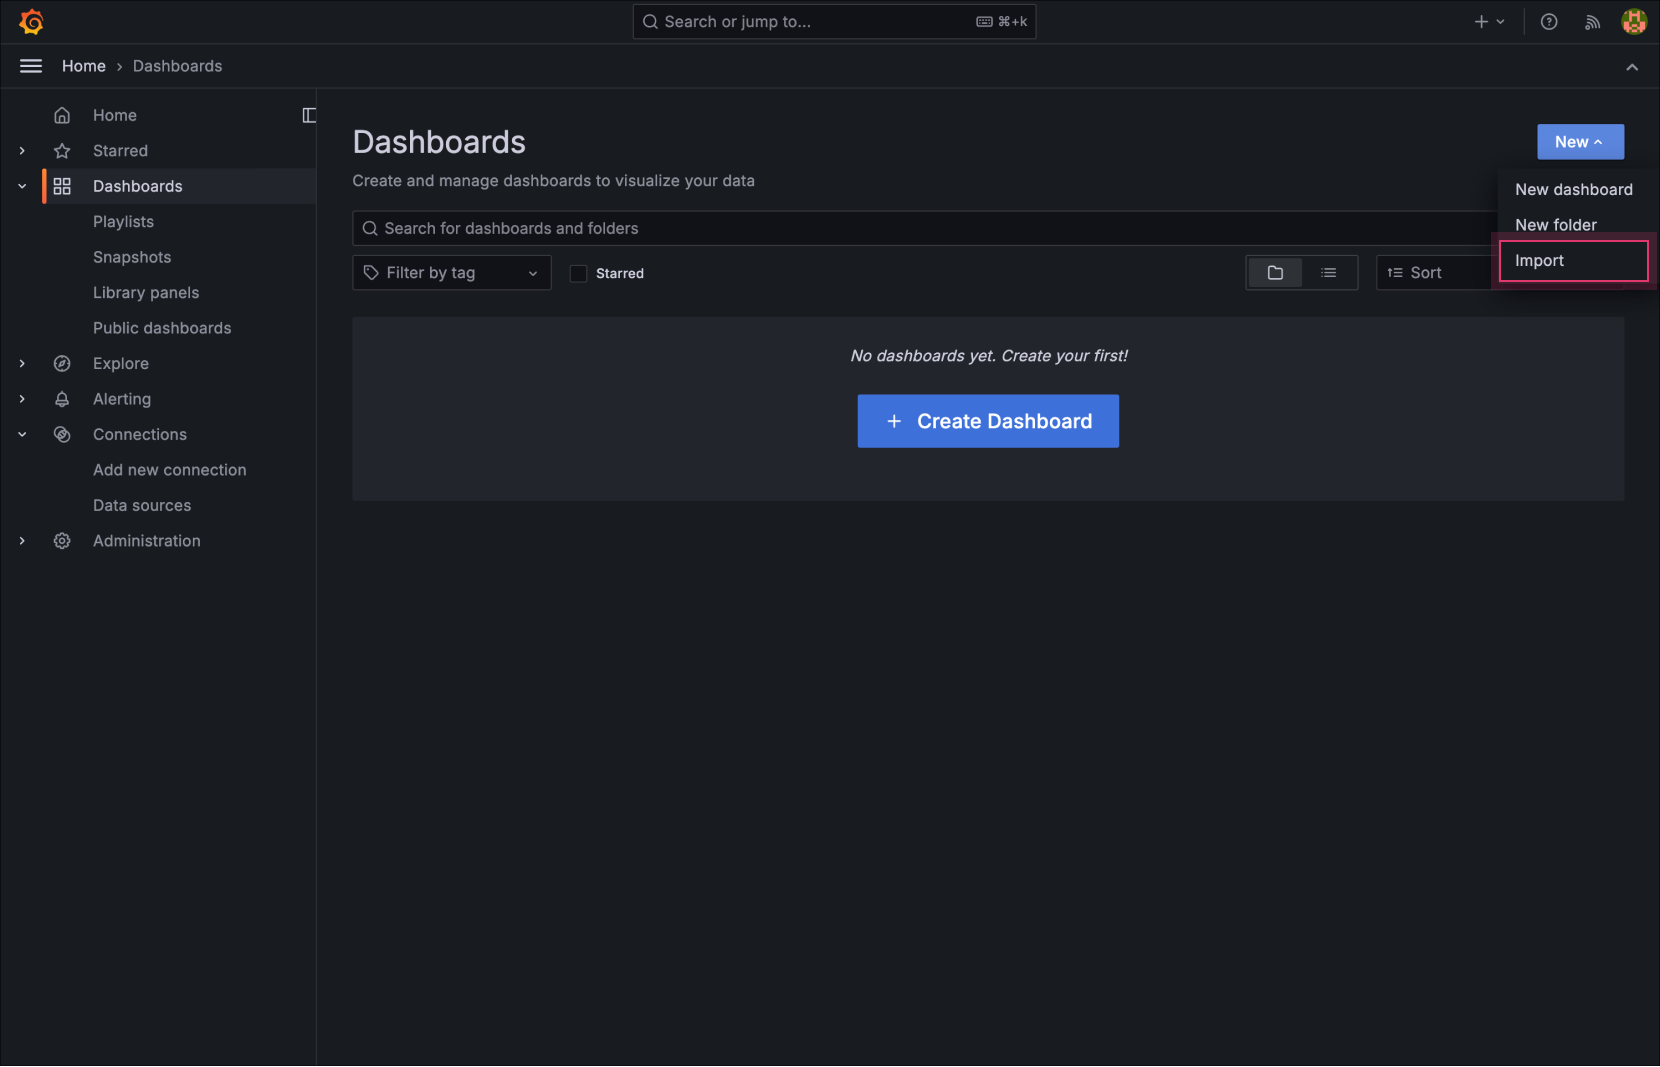Click the Dashboards breadcrumb
The image size is (1660, 1067).
tap(178, 66)
